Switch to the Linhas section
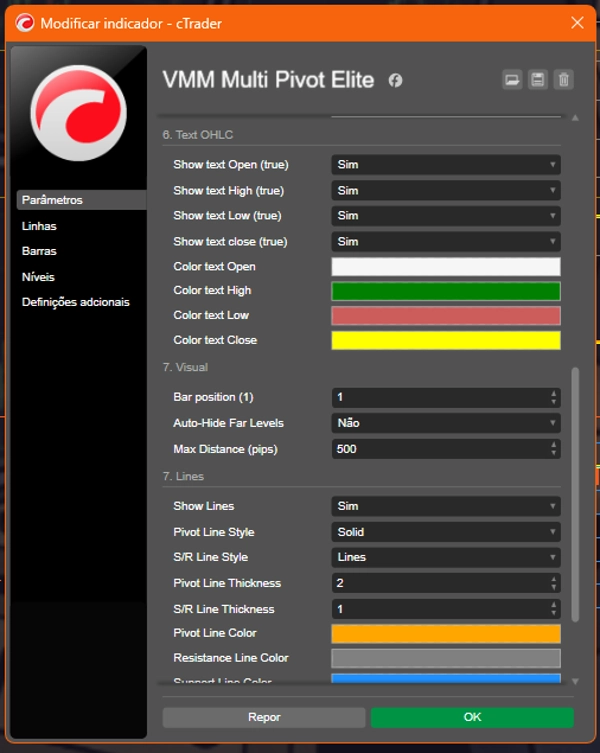The image size is (600, 753). coord(39,226)
